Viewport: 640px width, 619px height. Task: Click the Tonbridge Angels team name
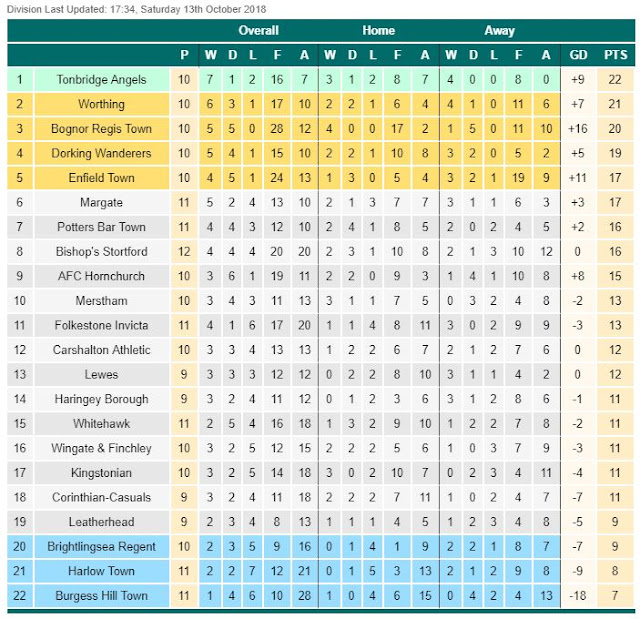coord(101,80)
